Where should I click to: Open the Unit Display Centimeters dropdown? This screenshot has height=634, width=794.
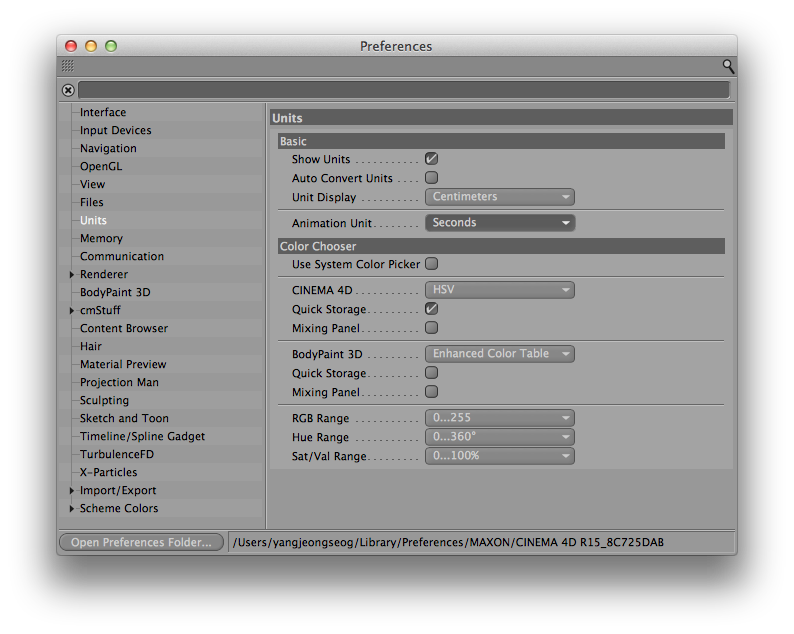[x=500, y=196]
